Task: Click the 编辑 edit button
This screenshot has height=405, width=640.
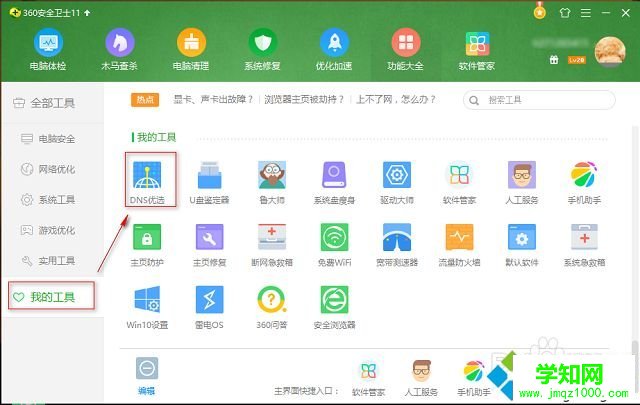Action: pos(147,376)
